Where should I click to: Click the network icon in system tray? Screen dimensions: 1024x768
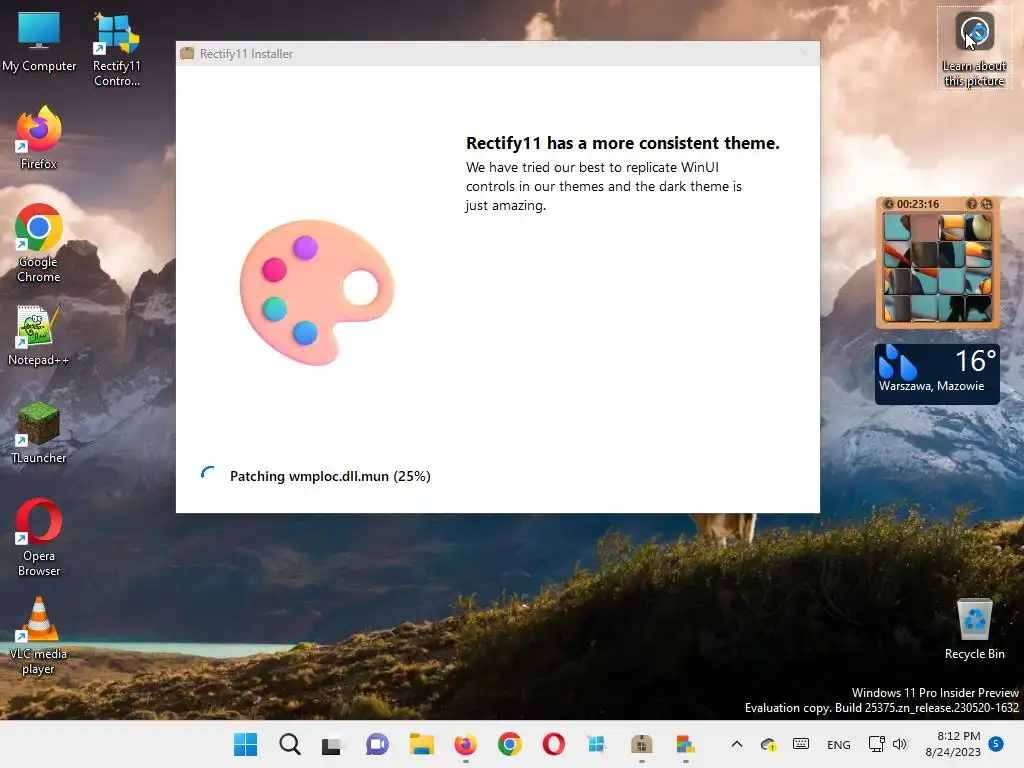[876, 744]
